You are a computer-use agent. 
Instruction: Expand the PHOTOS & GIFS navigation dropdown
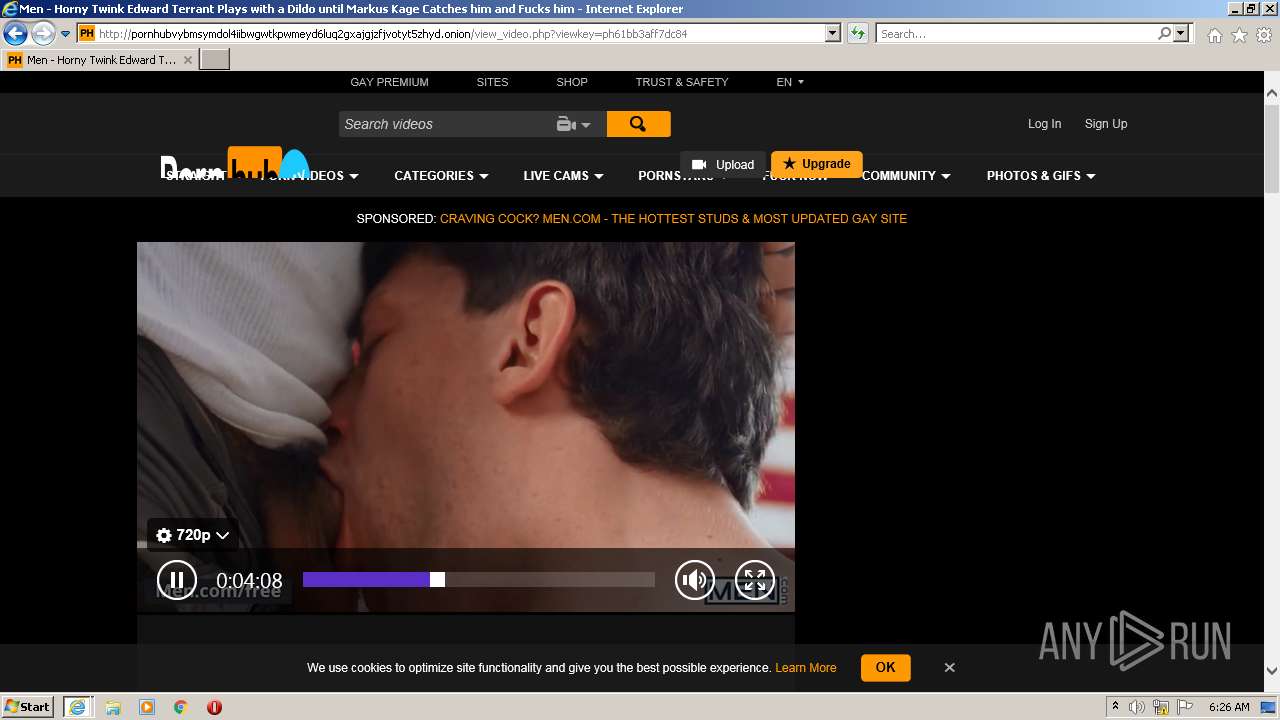tap(1041, 176)
